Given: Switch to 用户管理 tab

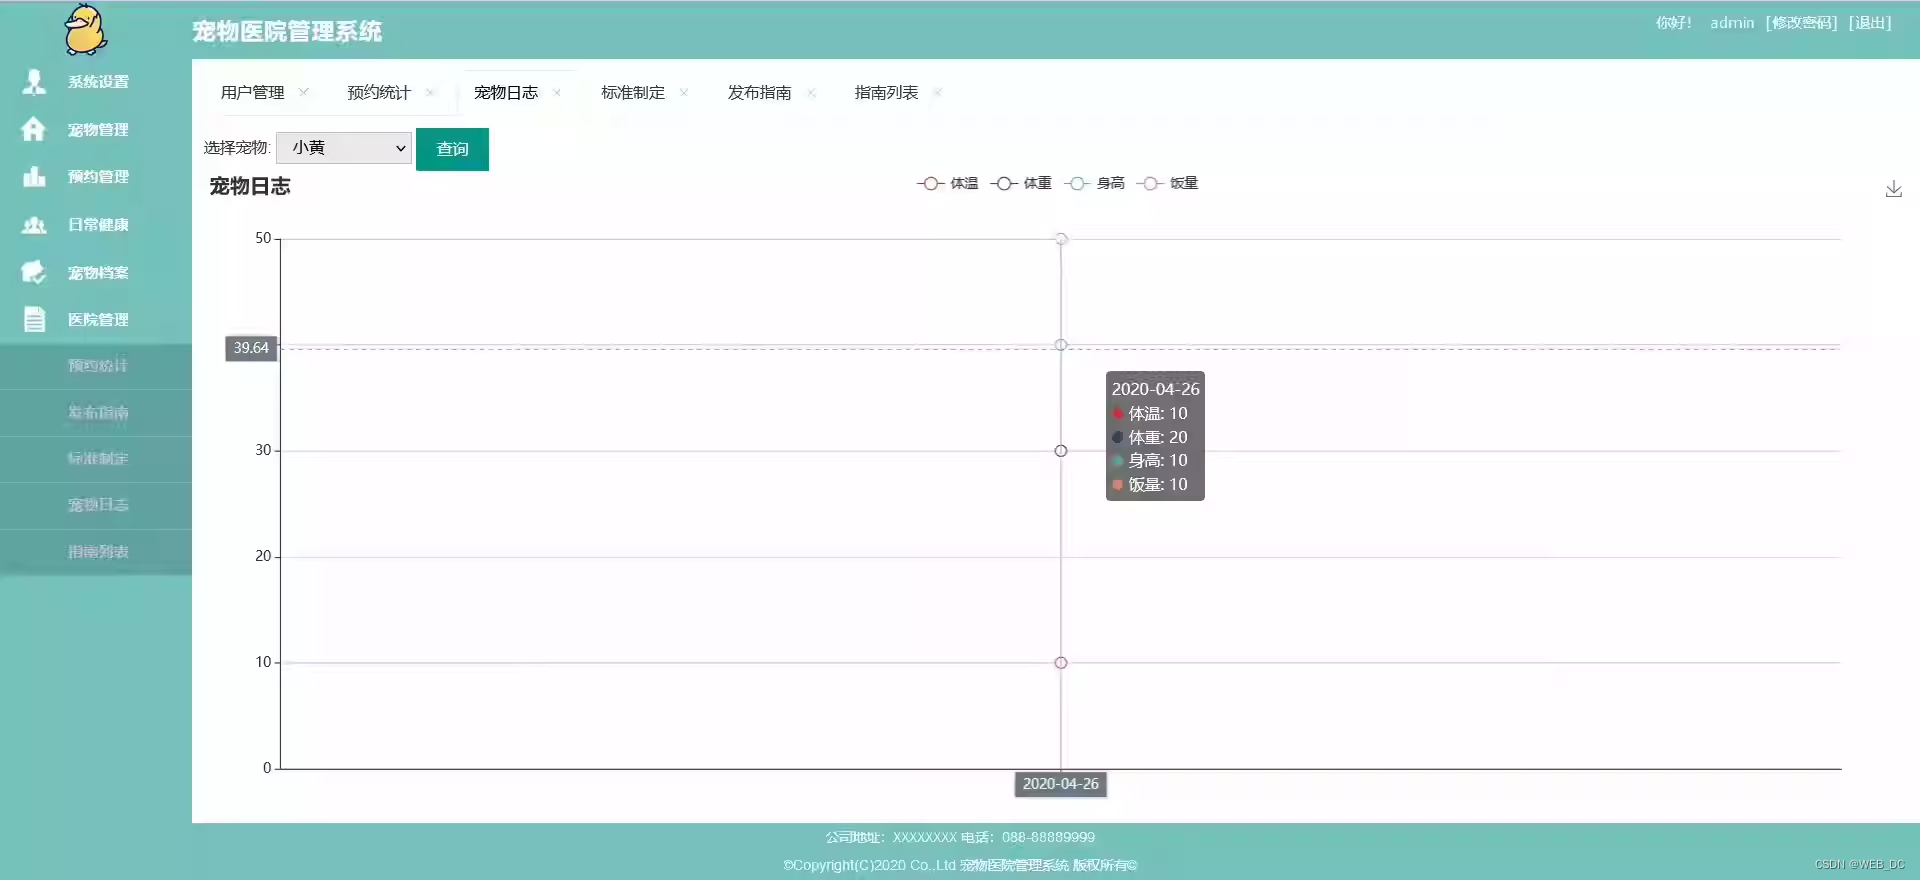Looking at the screenshot, I should pos(253,92).
